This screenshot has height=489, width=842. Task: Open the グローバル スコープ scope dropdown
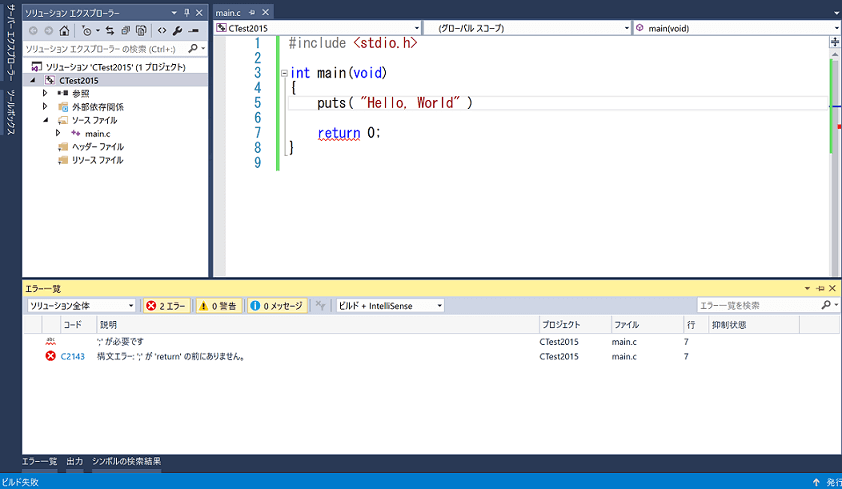click(627, 28)
